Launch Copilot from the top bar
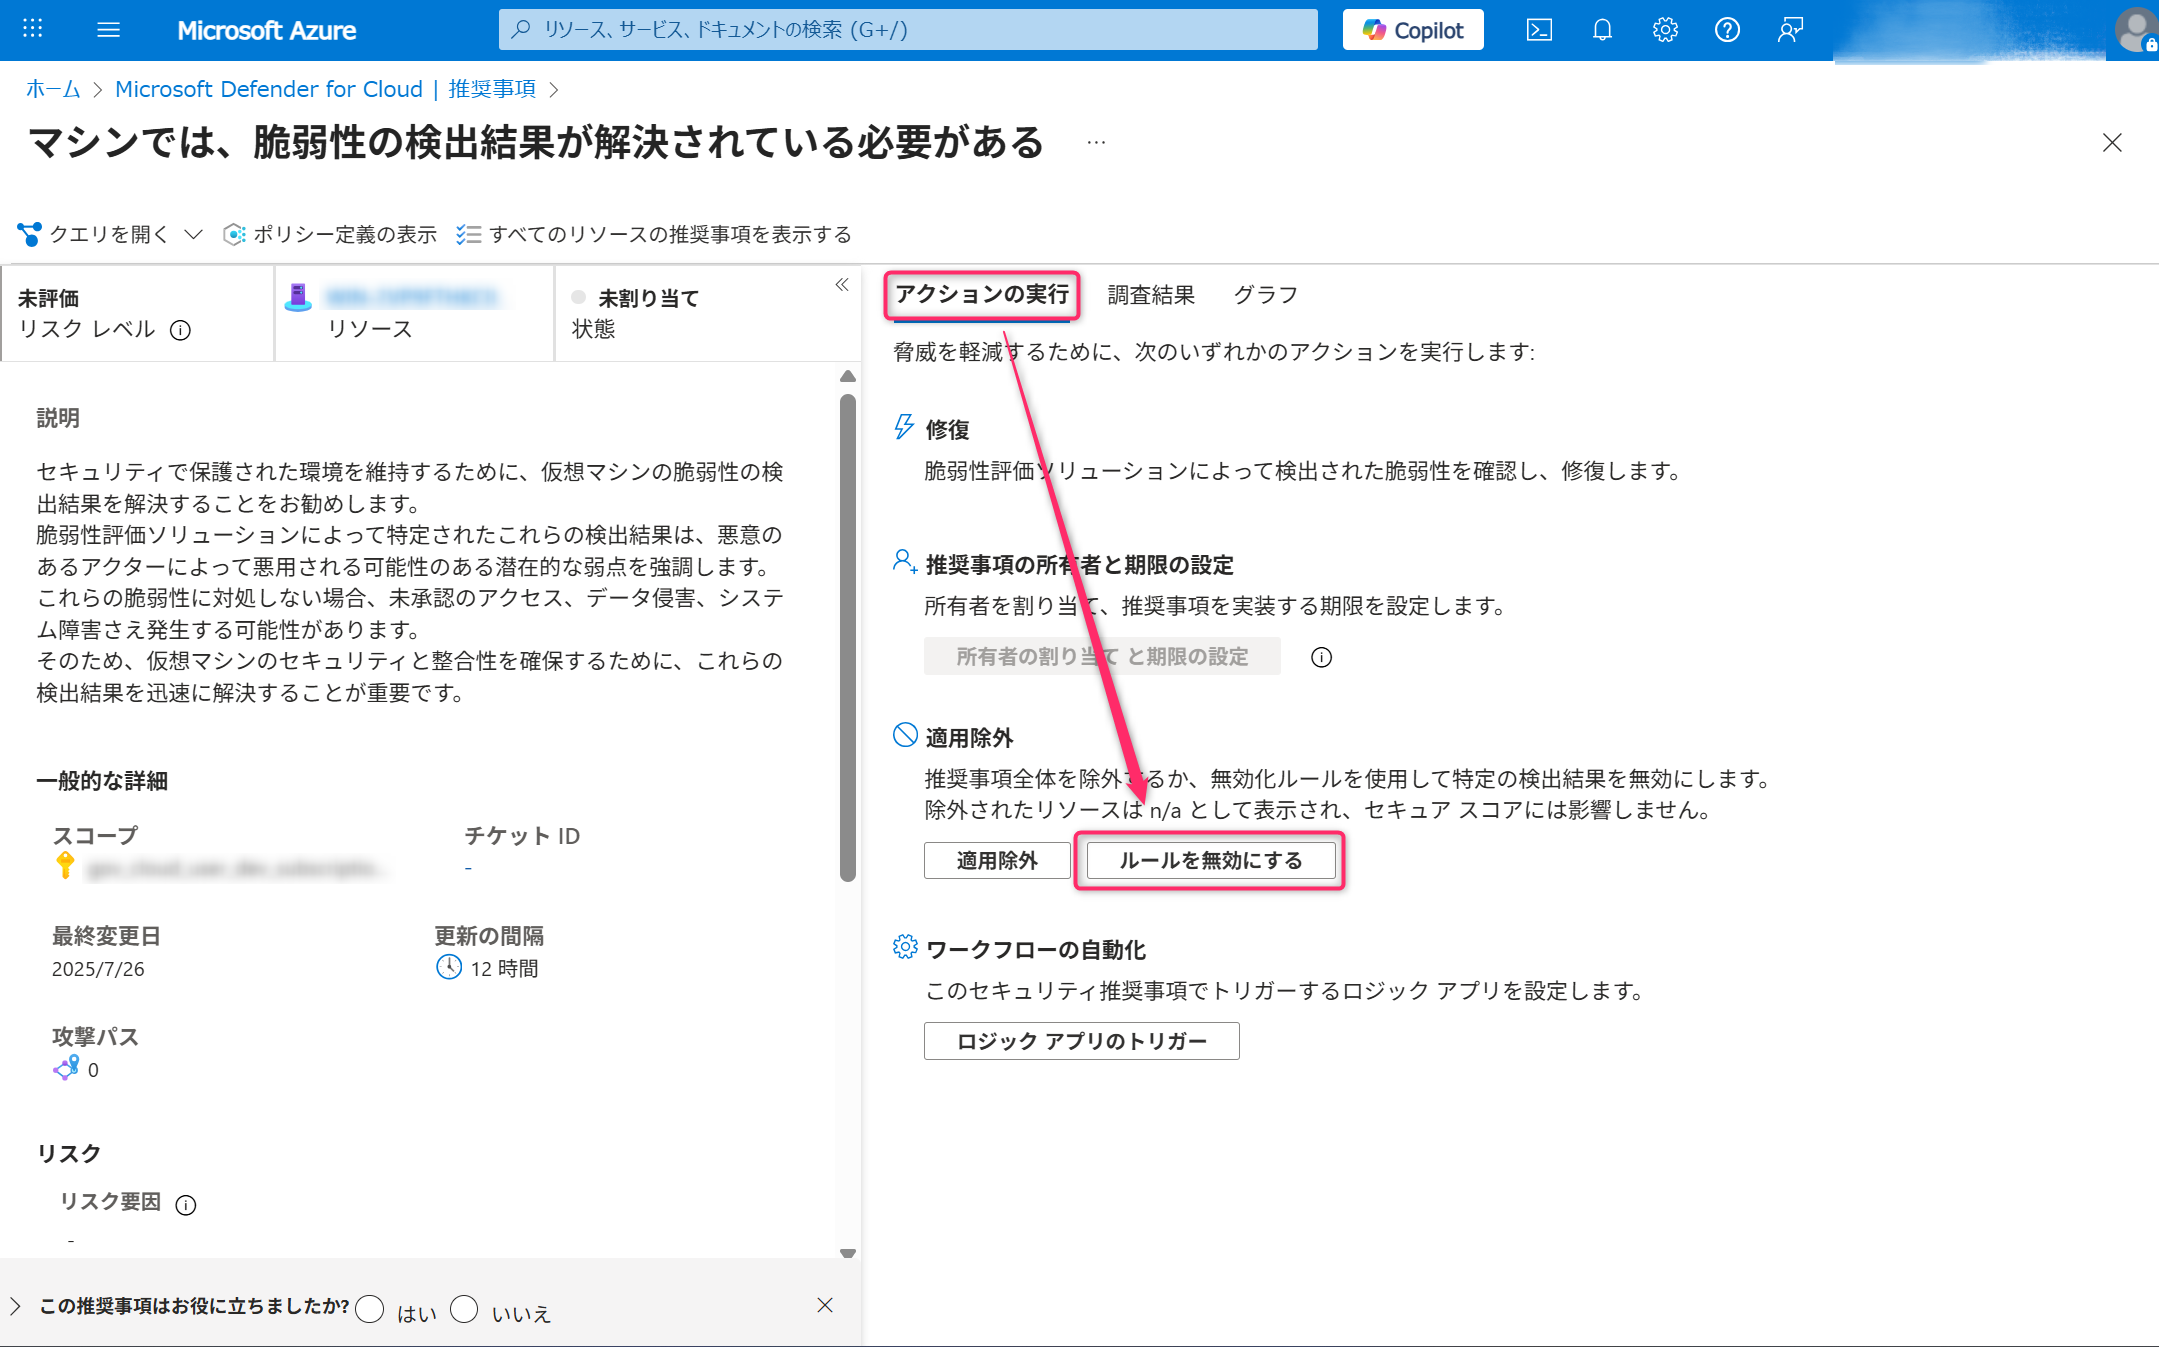The image size is (2159, 1347). tap(1412, 29)
